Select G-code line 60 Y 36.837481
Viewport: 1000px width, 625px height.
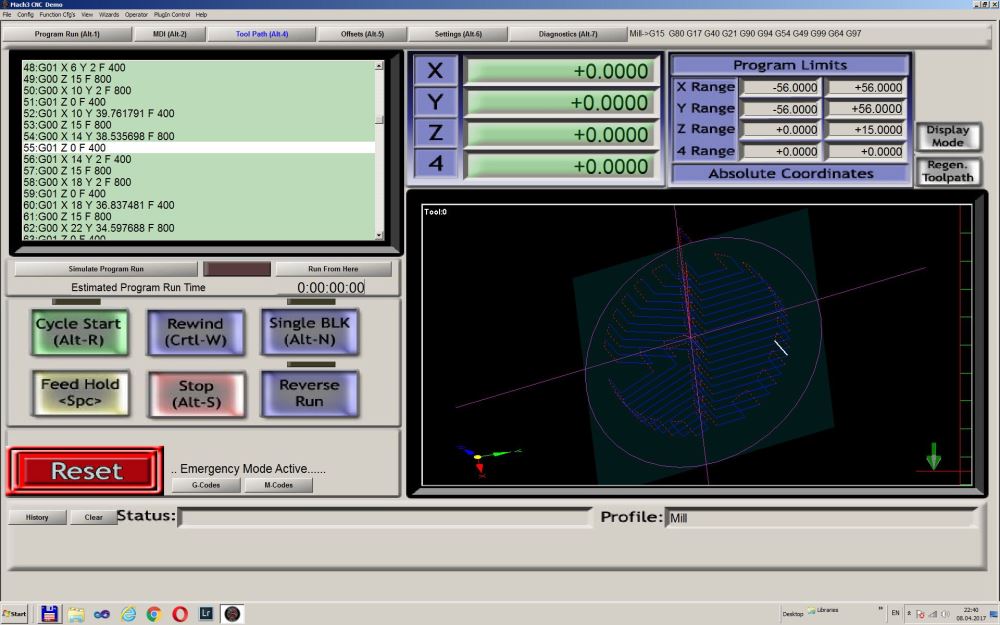[198, 205]
